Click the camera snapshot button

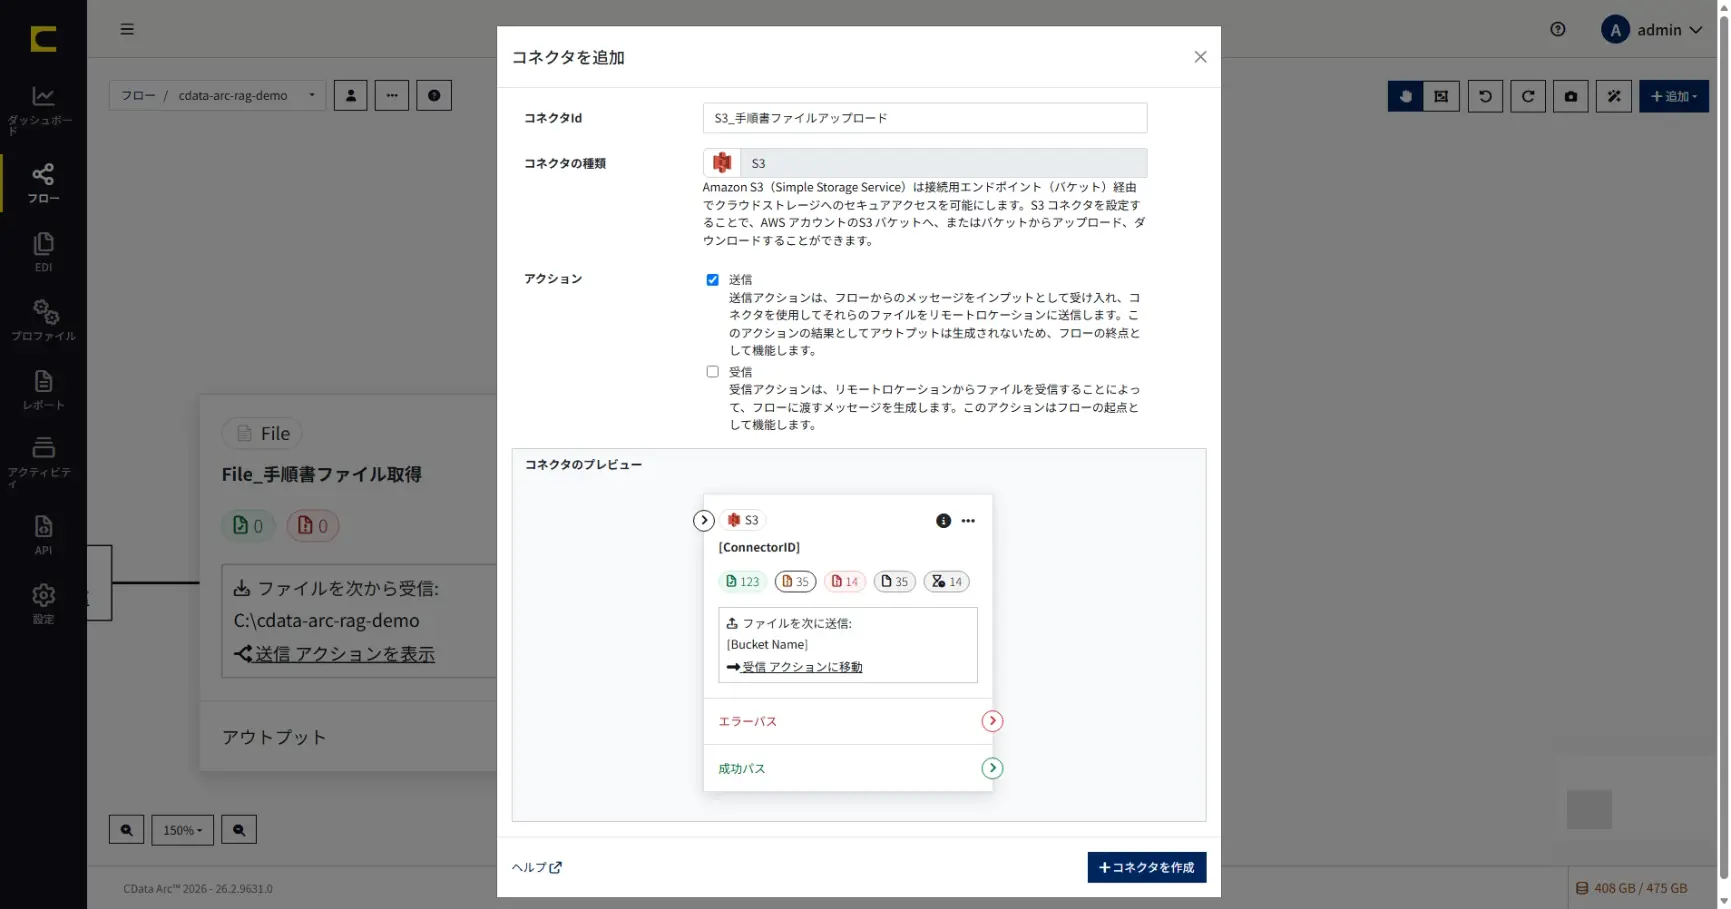(x=1571, y=96)
